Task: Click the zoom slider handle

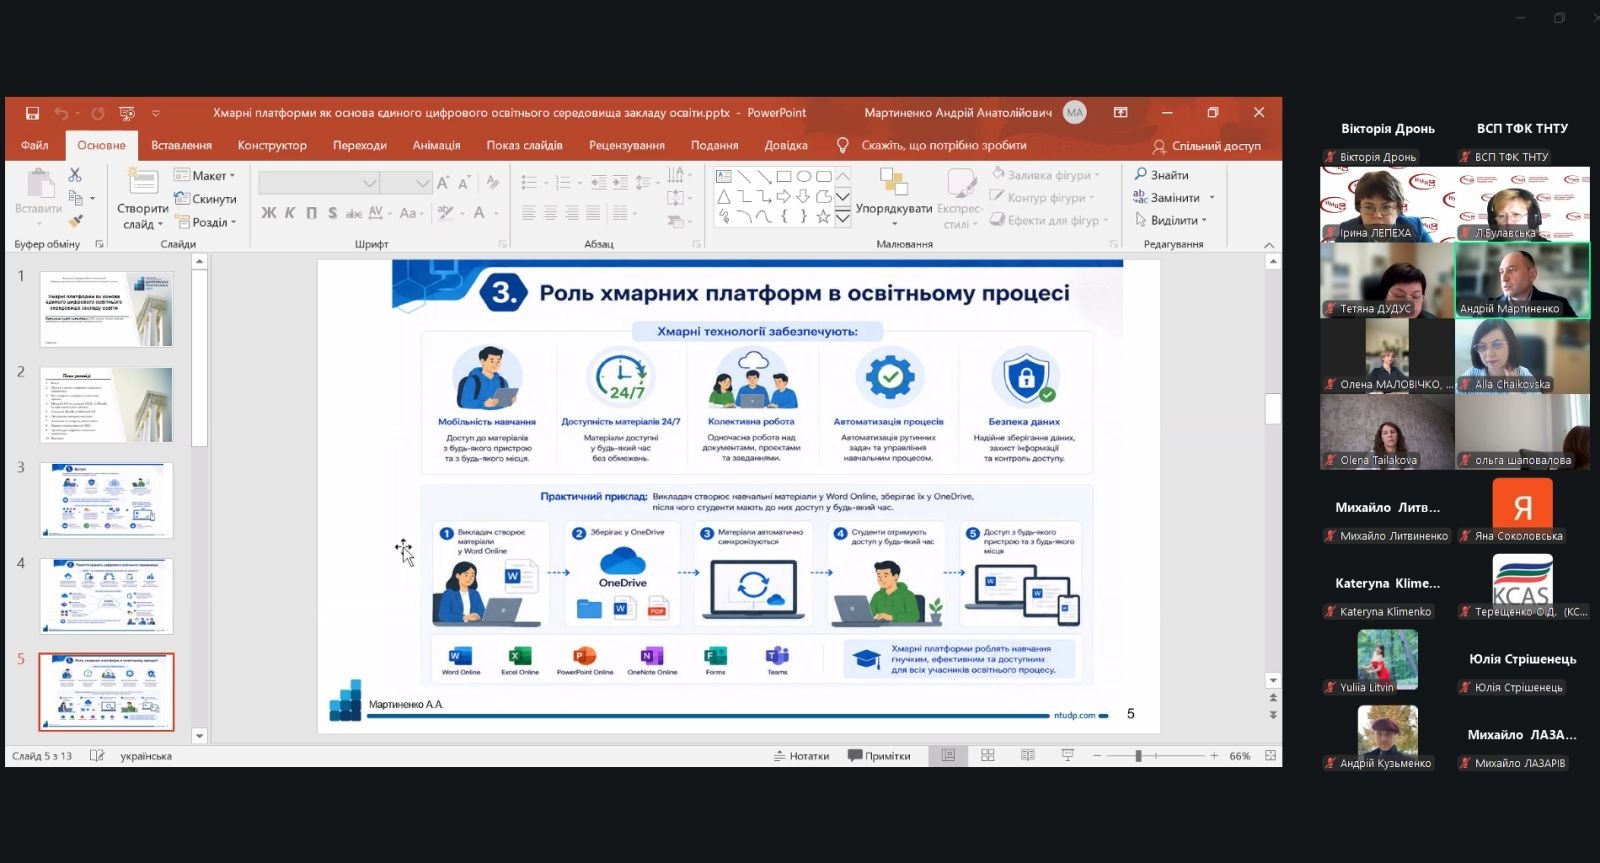Action: pos(1138,756)
